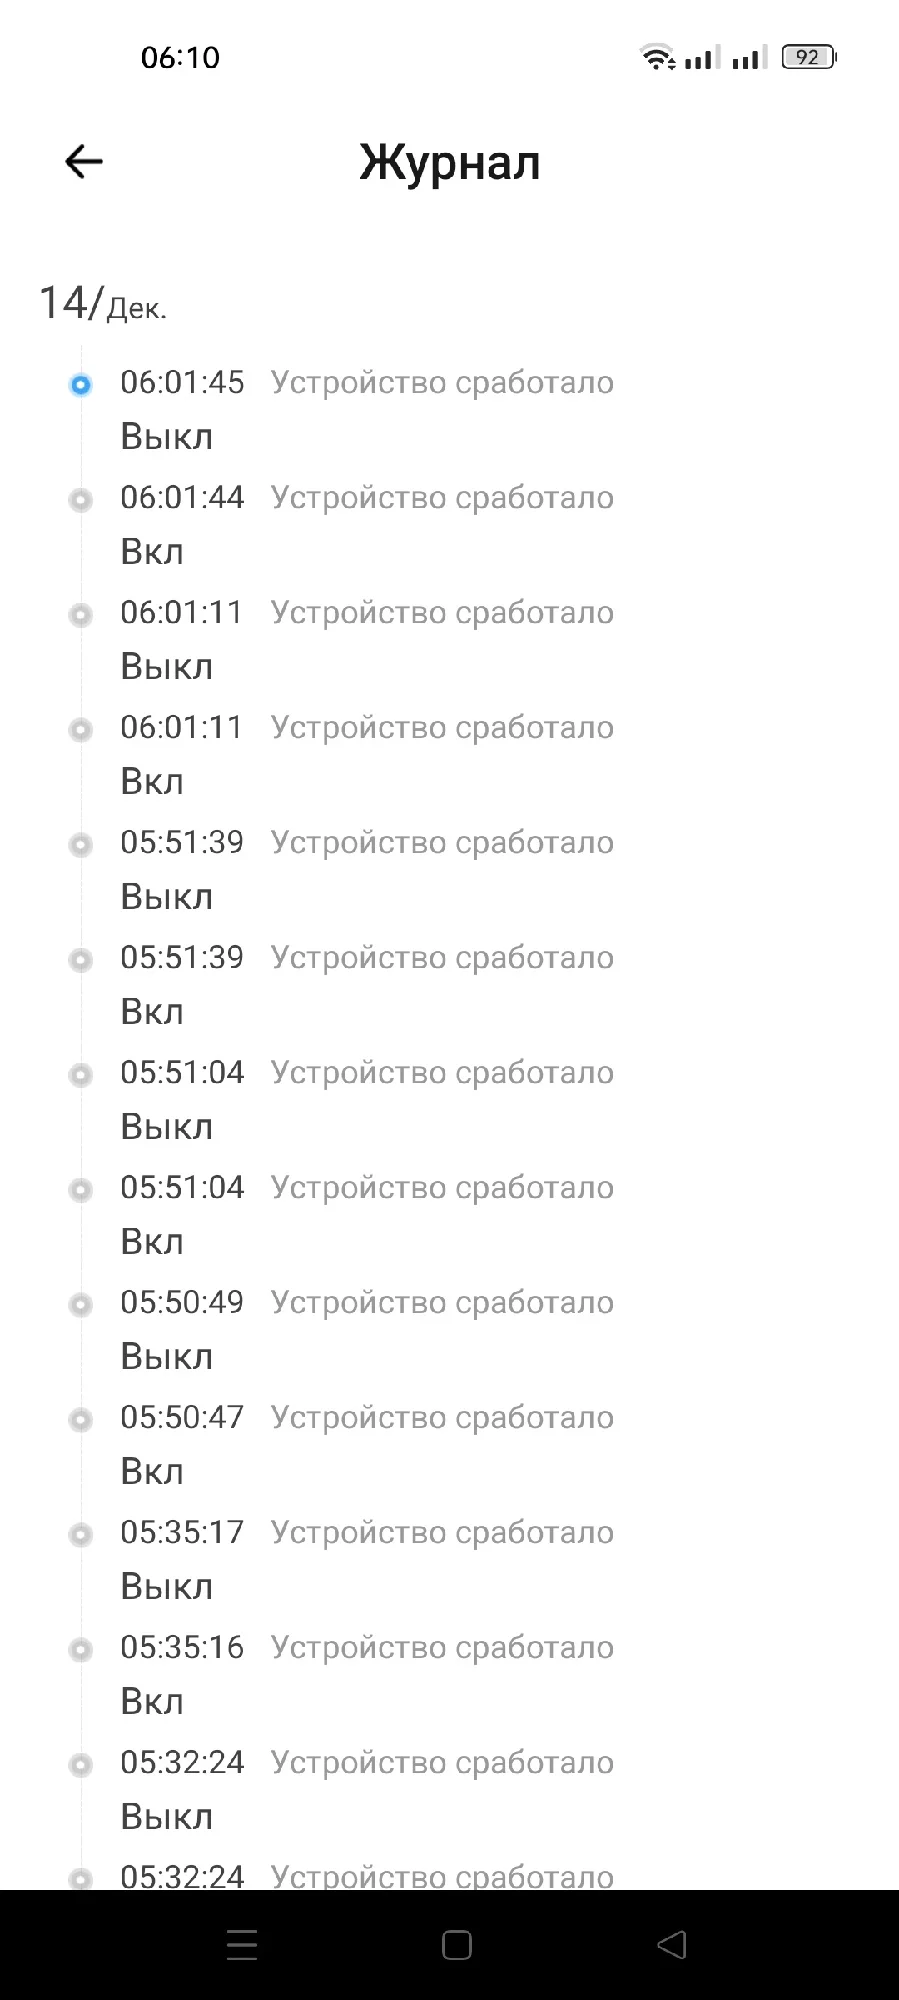Tap the 05:51:04 timestamp with Выкл status

182,1072
